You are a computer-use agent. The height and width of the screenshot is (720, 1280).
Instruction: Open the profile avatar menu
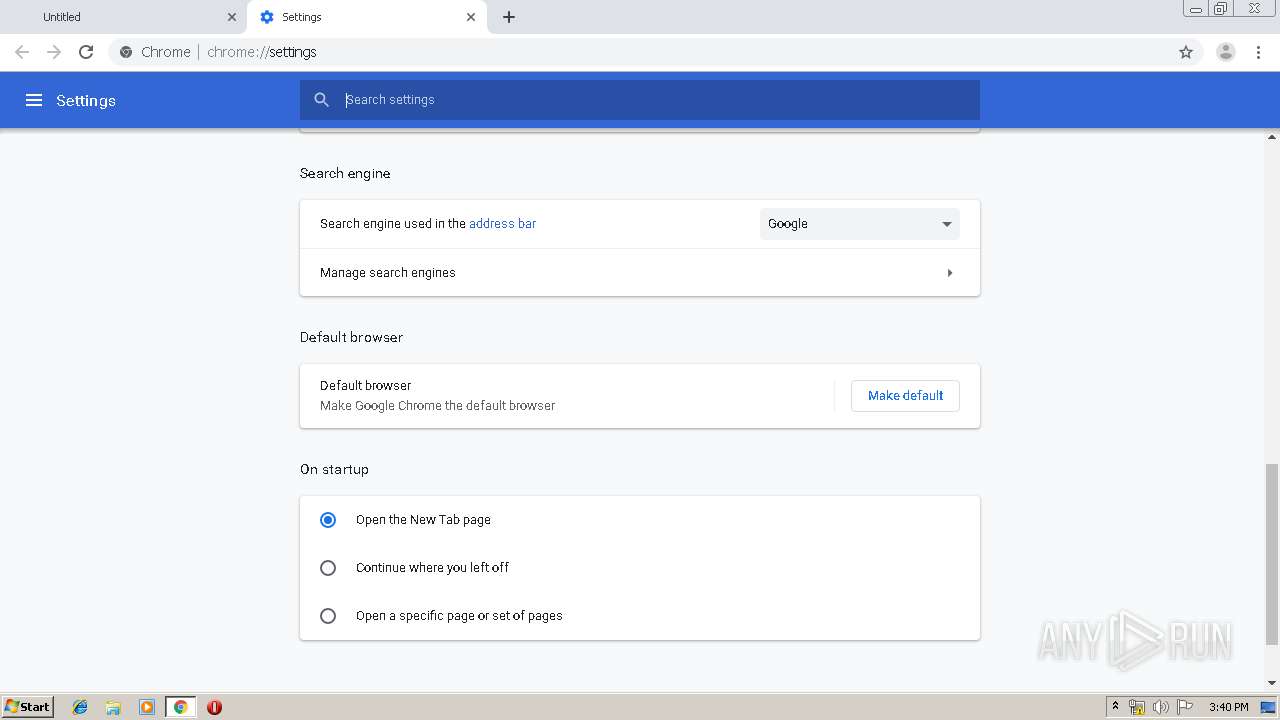(1226, 52)
